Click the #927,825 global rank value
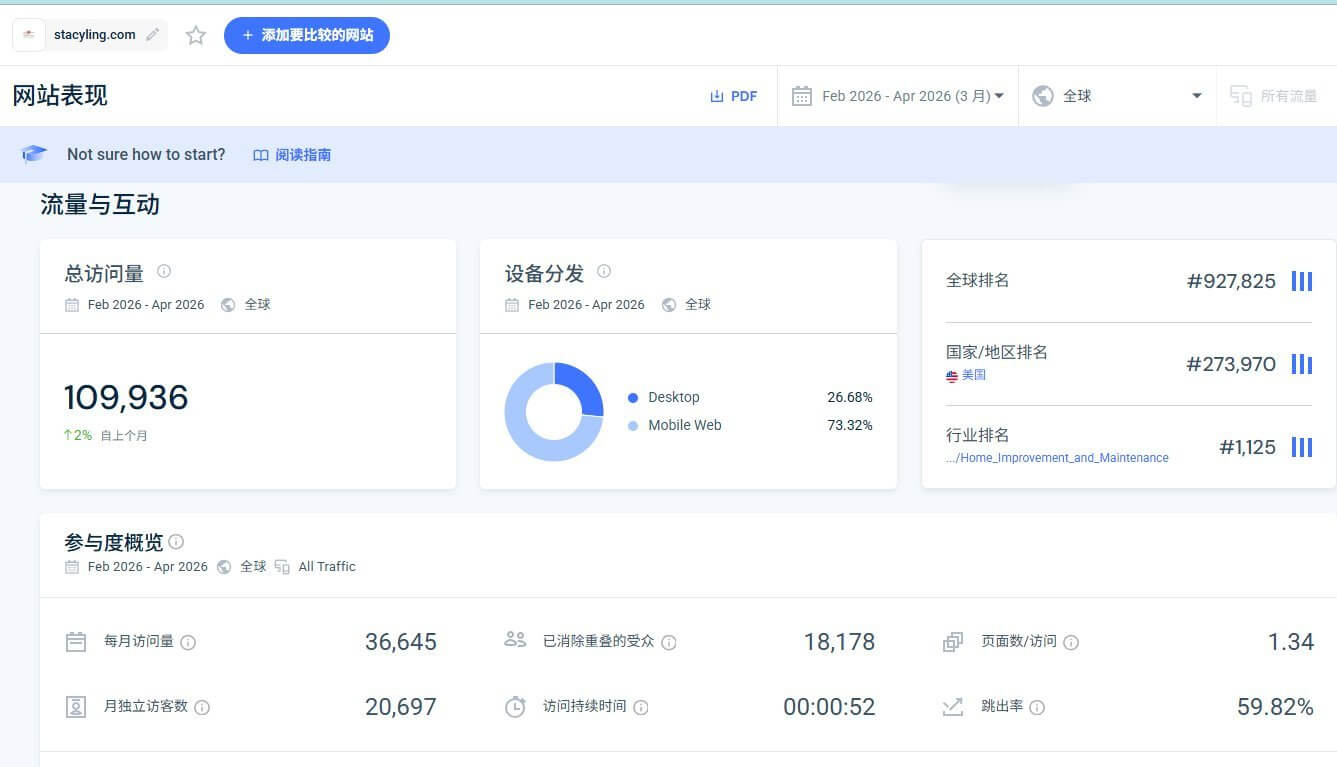 (1231, 281)
